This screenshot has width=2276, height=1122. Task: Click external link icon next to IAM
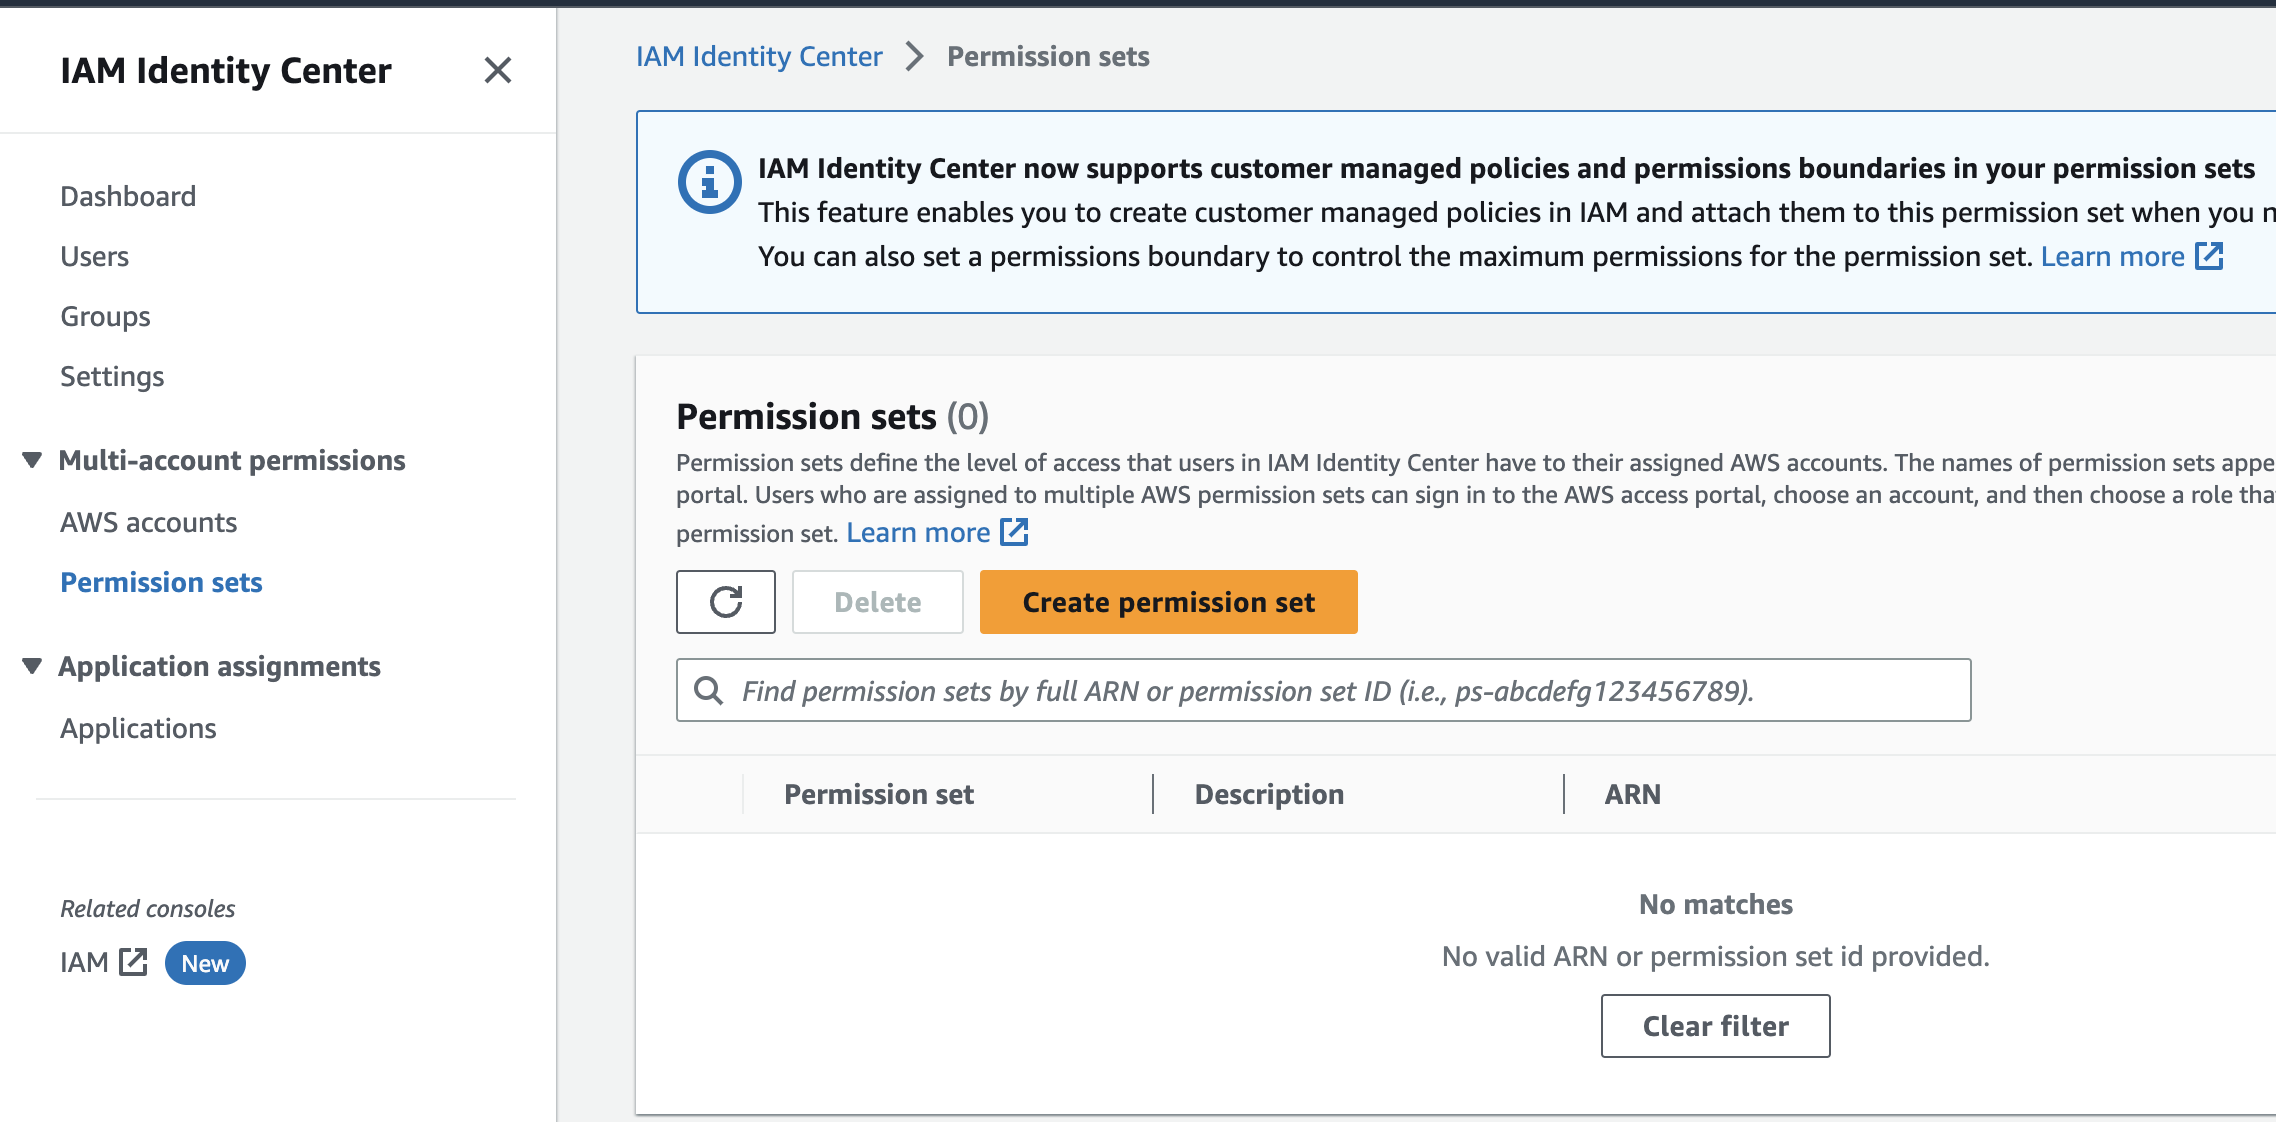tap(133, 962)
